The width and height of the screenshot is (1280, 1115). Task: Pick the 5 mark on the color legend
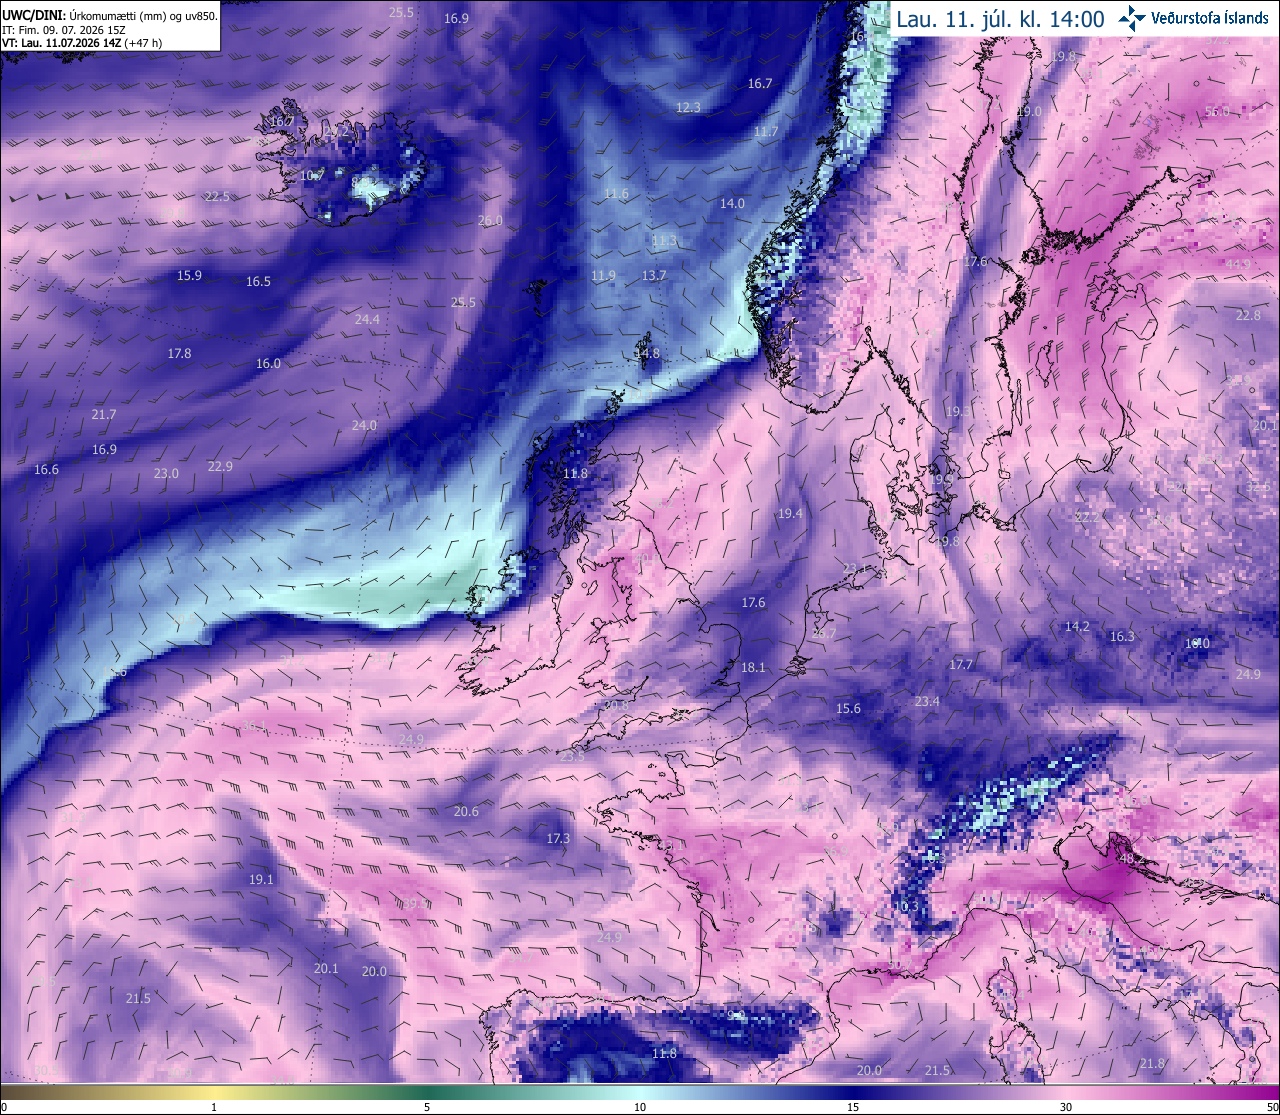pos(427,1107)
